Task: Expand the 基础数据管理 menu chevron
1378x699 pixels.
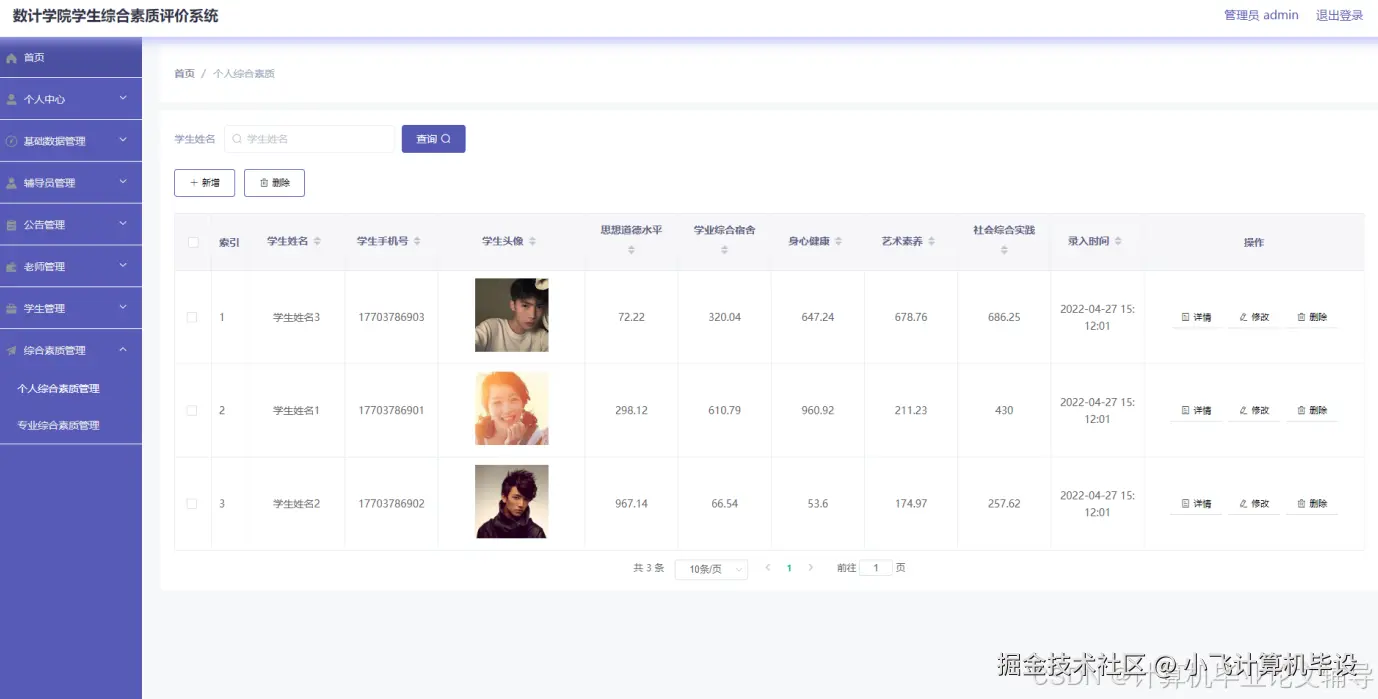Action: (123, 140)
